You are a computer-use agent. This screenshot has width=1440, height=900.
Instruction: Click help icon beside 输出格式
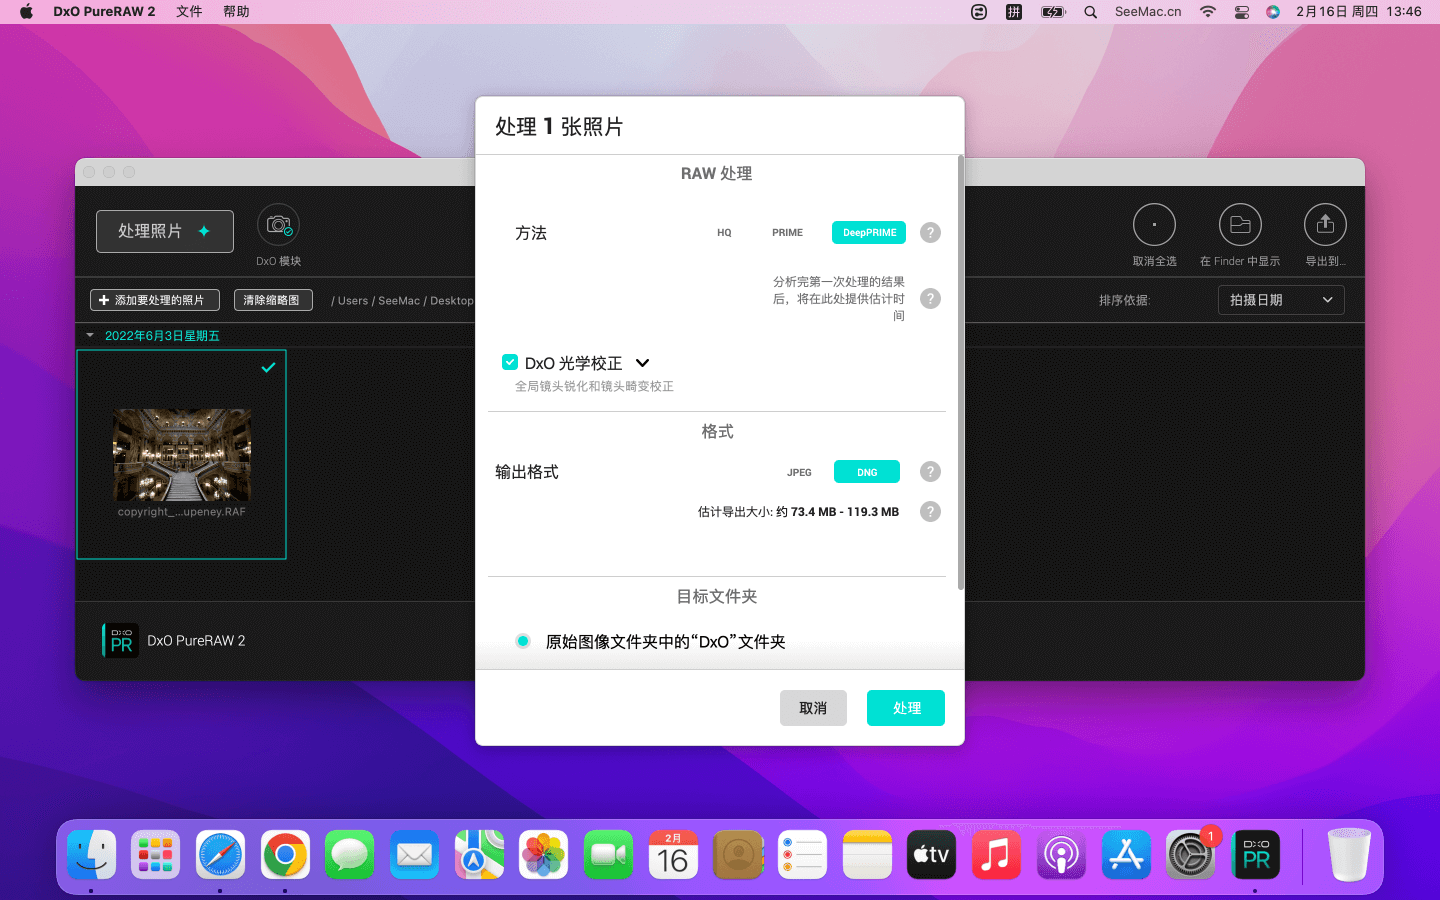[930, 472]
